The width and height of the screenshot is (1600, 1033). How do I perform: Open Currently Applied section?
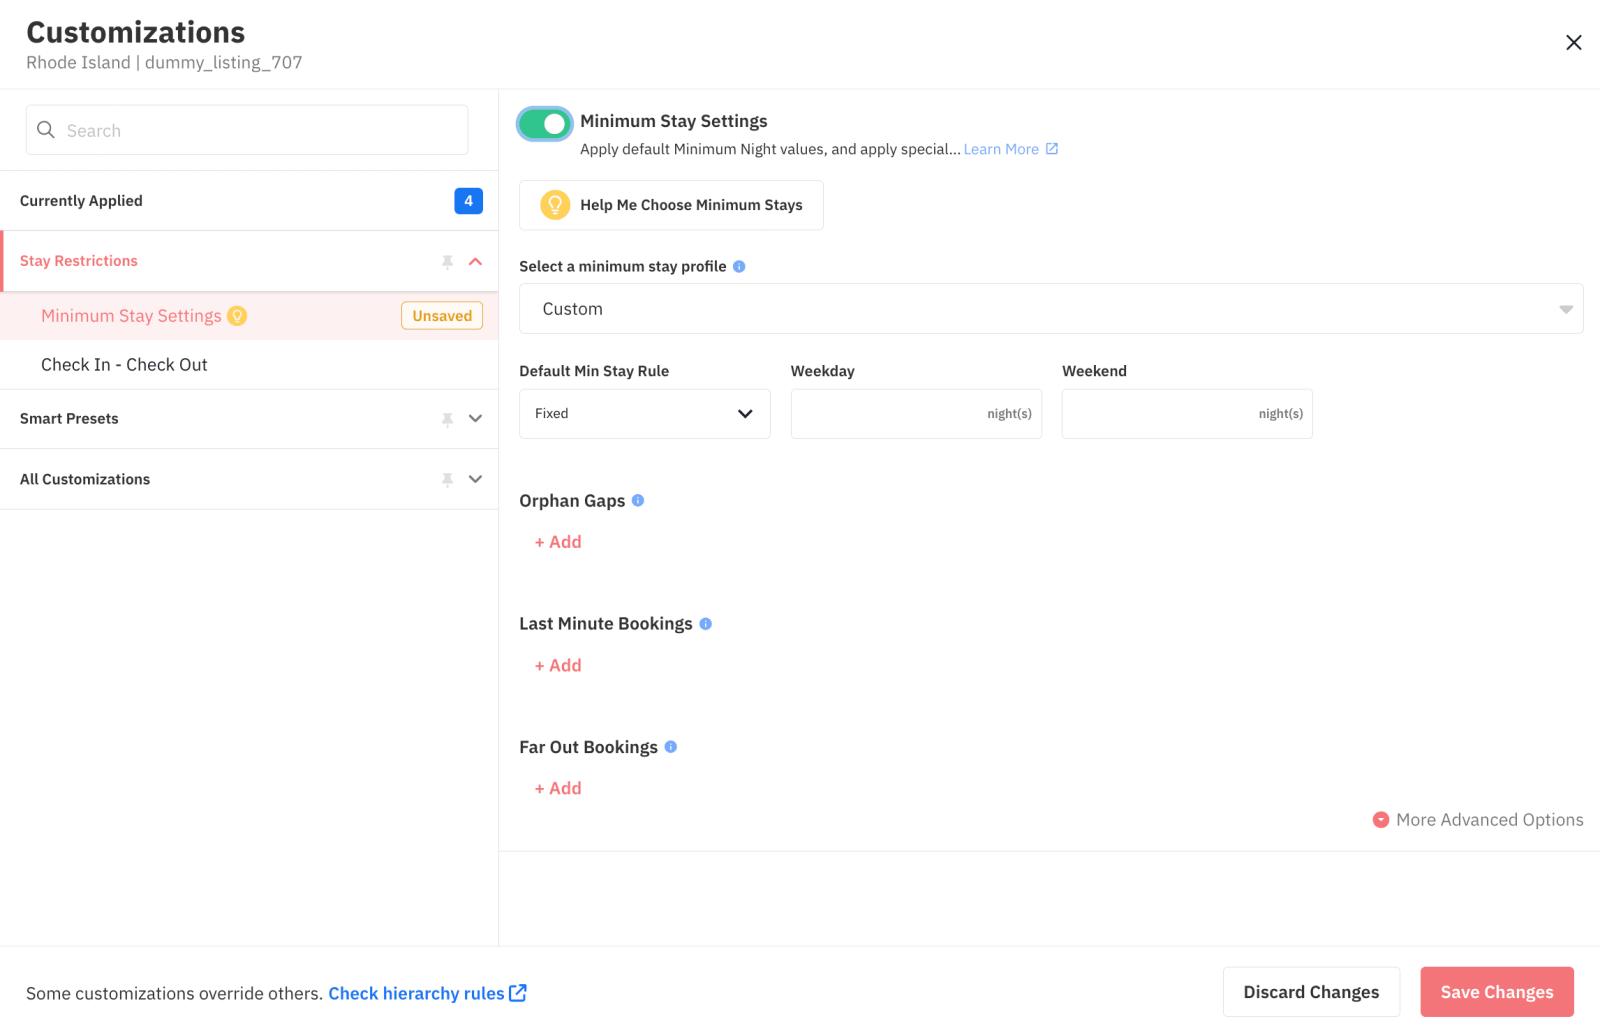[249, 201]
